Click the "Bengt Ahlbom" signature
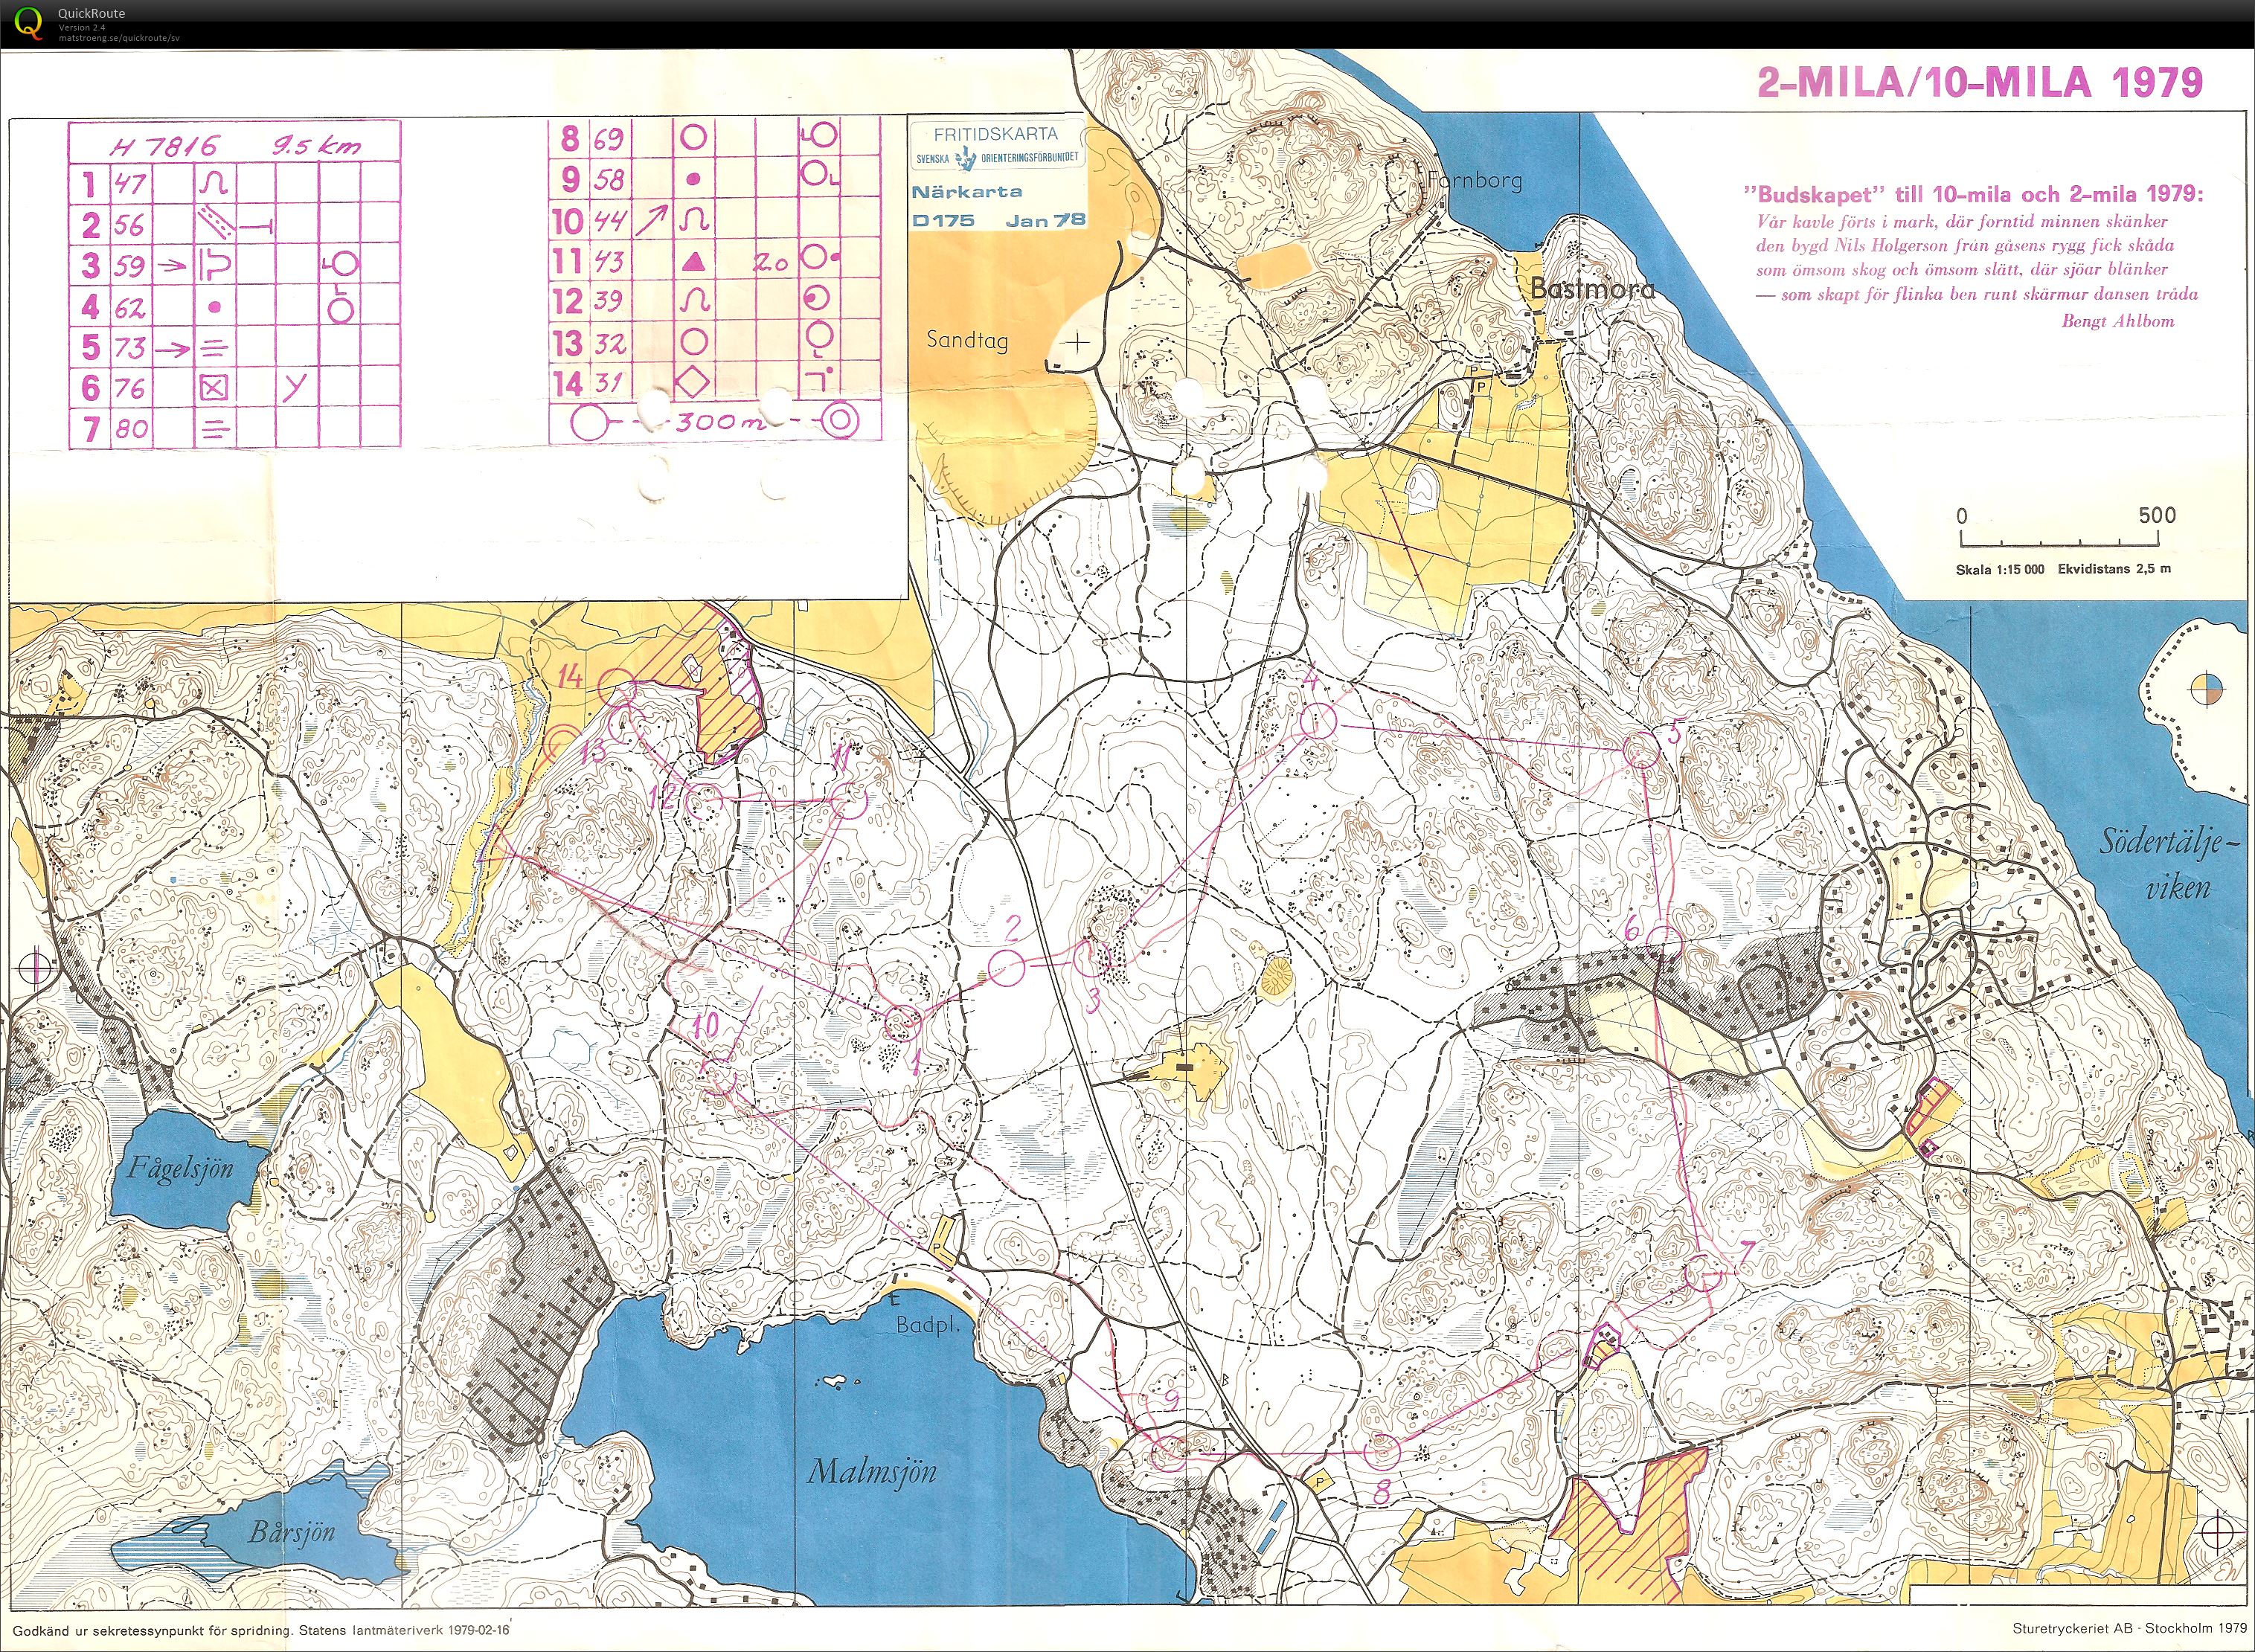The width and height of the screenshot is (2255, 1652). (x=2118, y=321)
